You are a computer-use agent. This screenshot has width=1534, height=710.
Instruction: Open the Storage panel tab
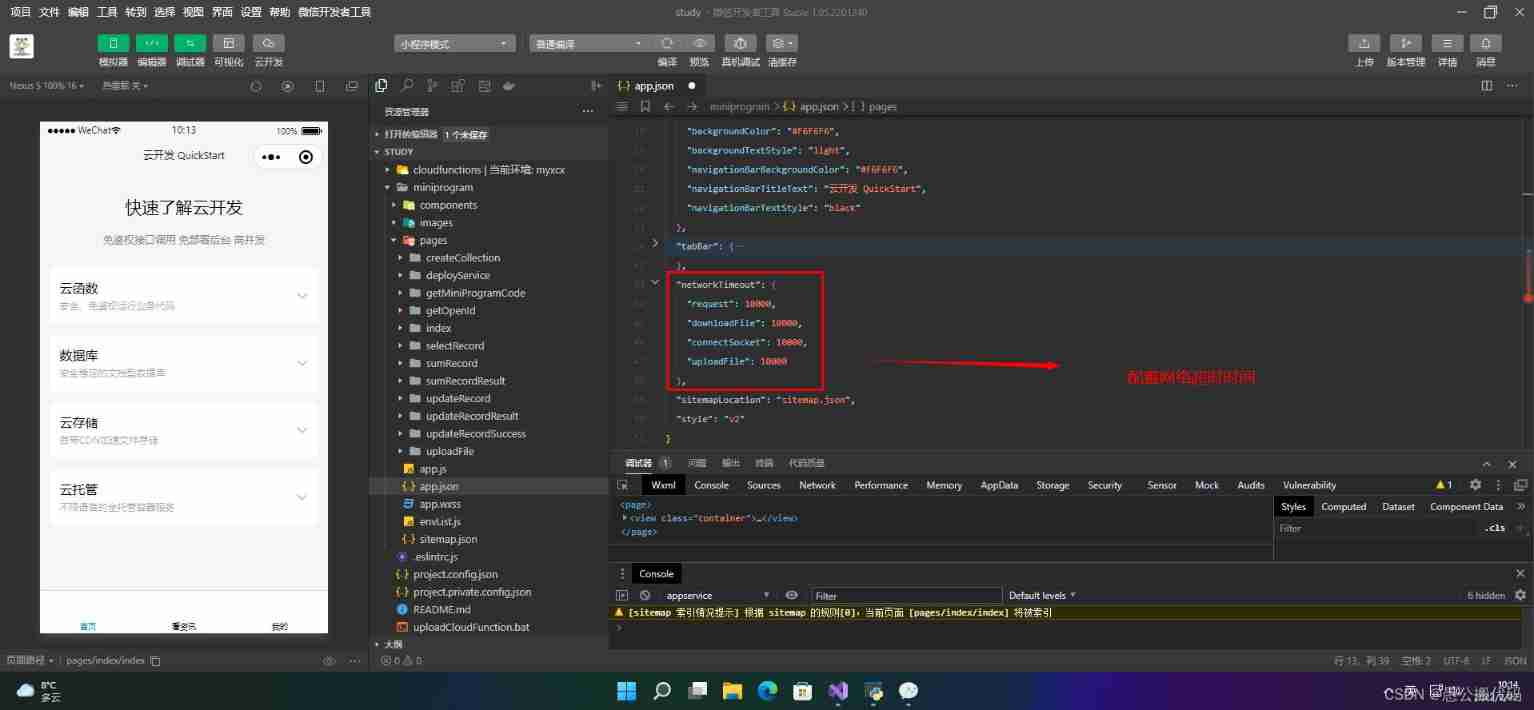[x=1052, y=485]
